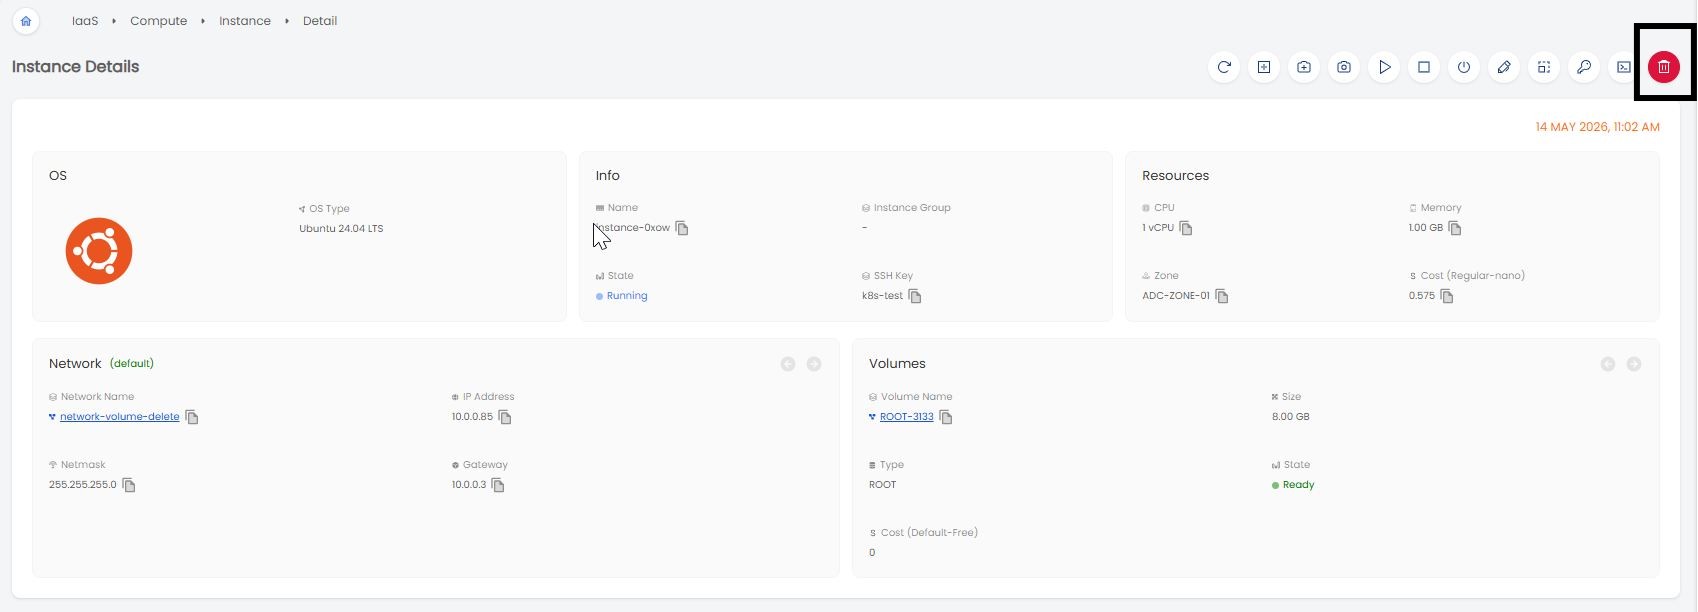
Task: Go to the Instance breadcrumb item
Action: 245,21
